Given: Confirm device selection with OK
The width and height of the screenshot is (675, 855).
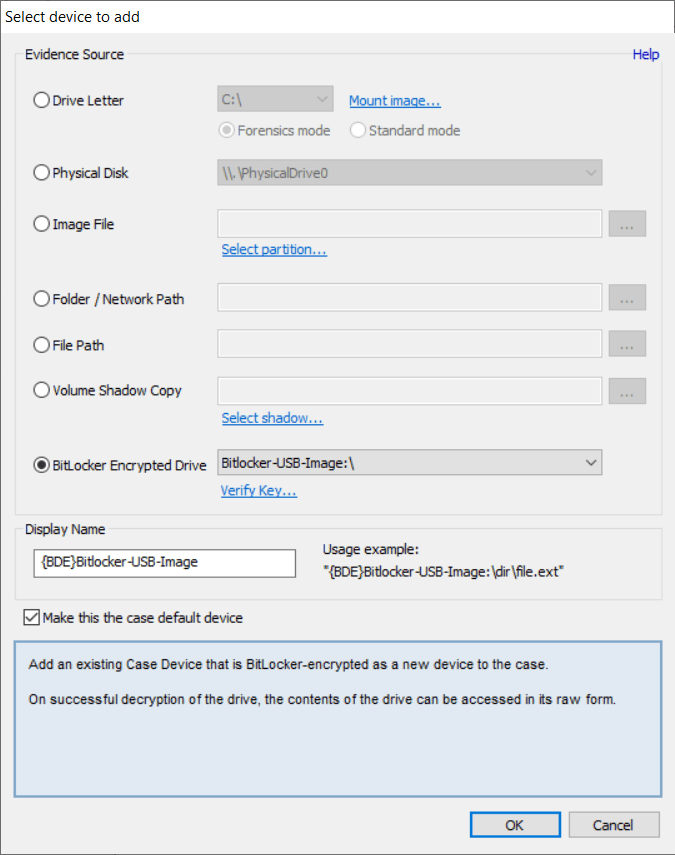Looking at the screenshot, I should coord(515,824).
